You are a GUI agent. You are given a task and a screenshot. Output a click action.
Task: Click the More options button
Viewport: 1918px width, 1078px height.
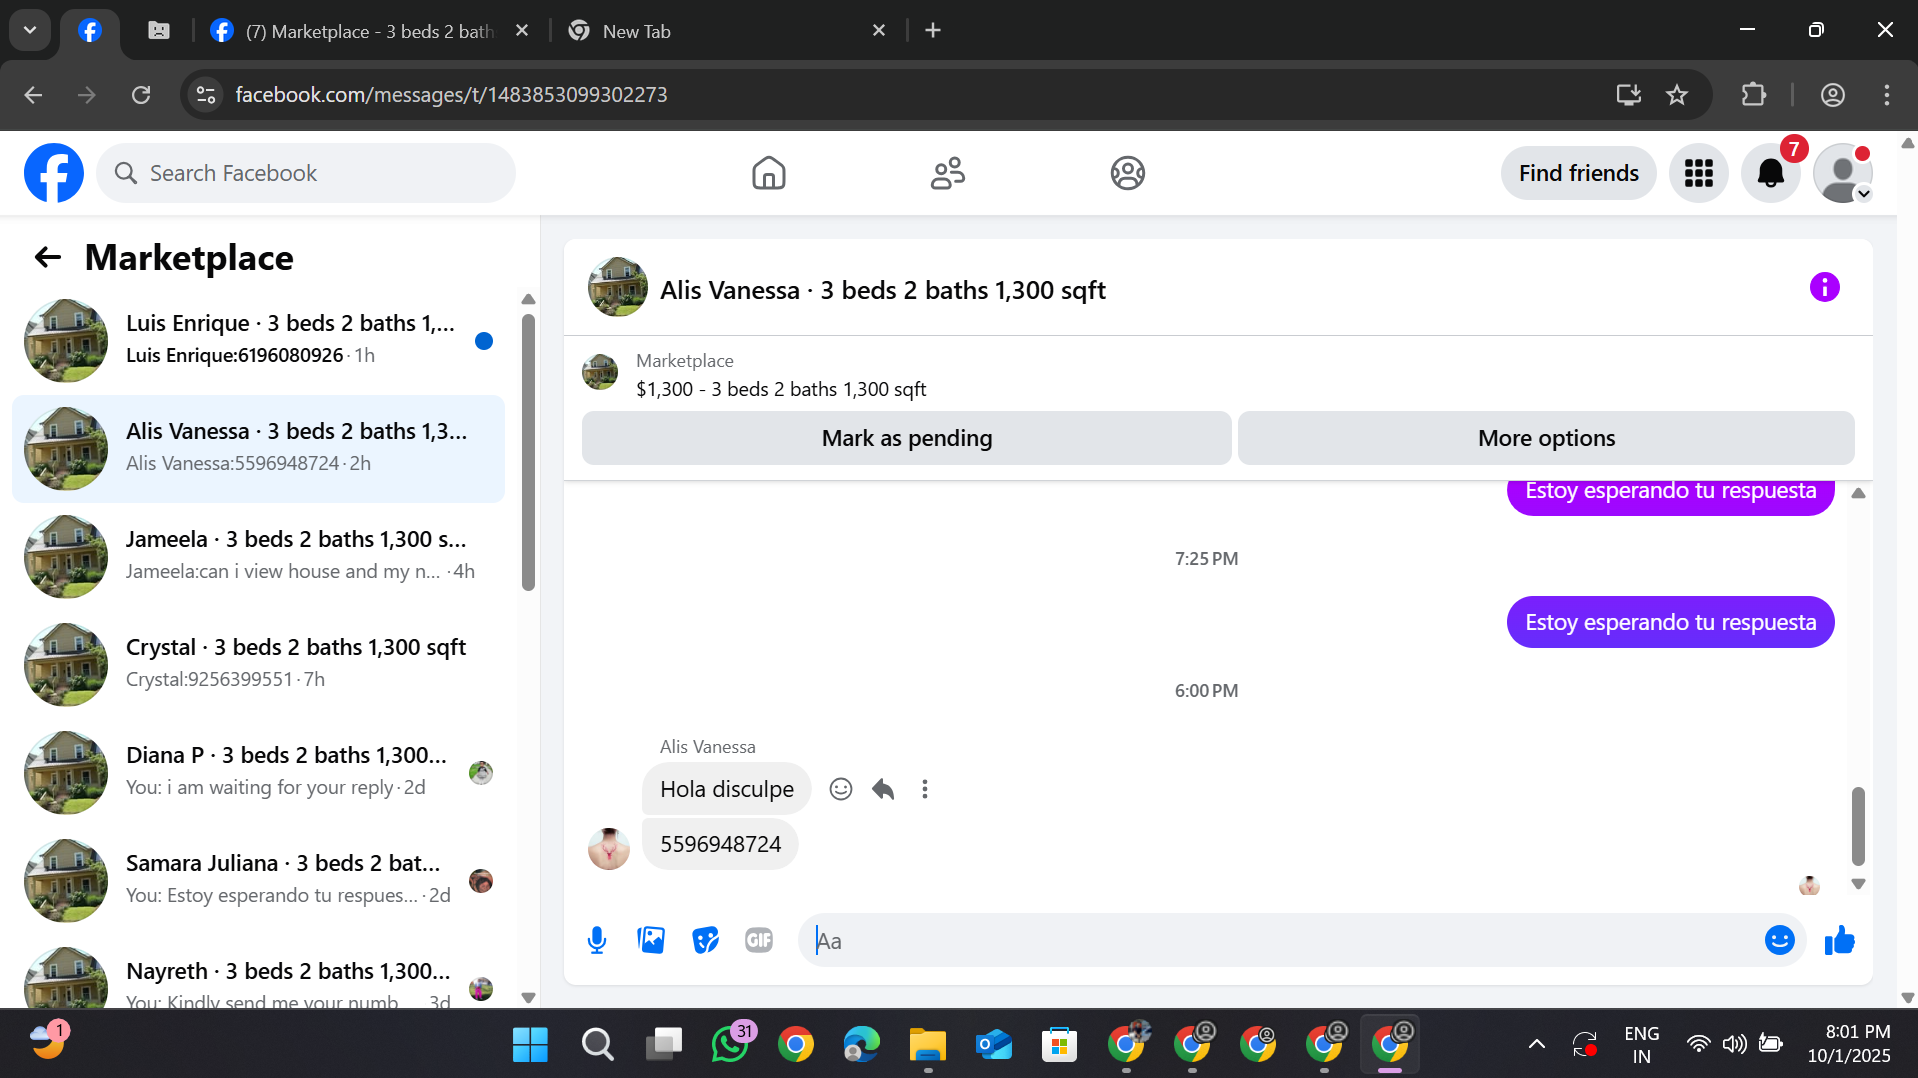coord(1546,438)
